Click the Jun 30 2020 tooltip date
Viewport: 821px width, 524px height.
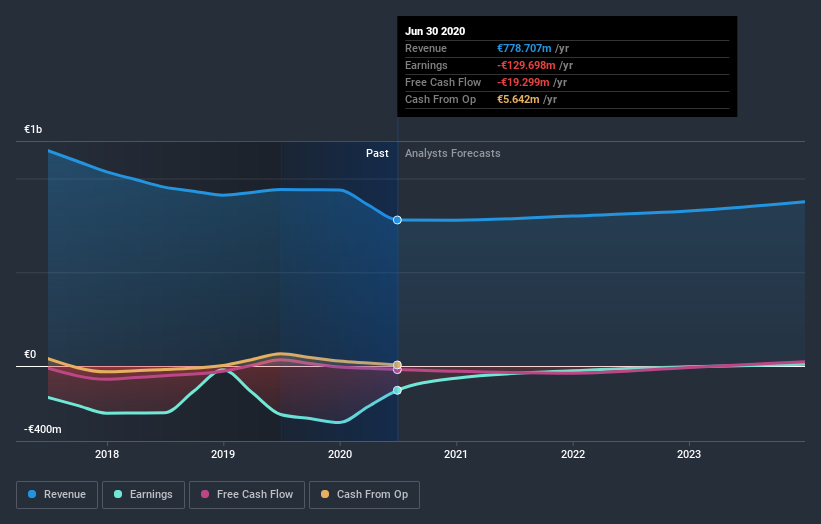click(x=435, y=31)
